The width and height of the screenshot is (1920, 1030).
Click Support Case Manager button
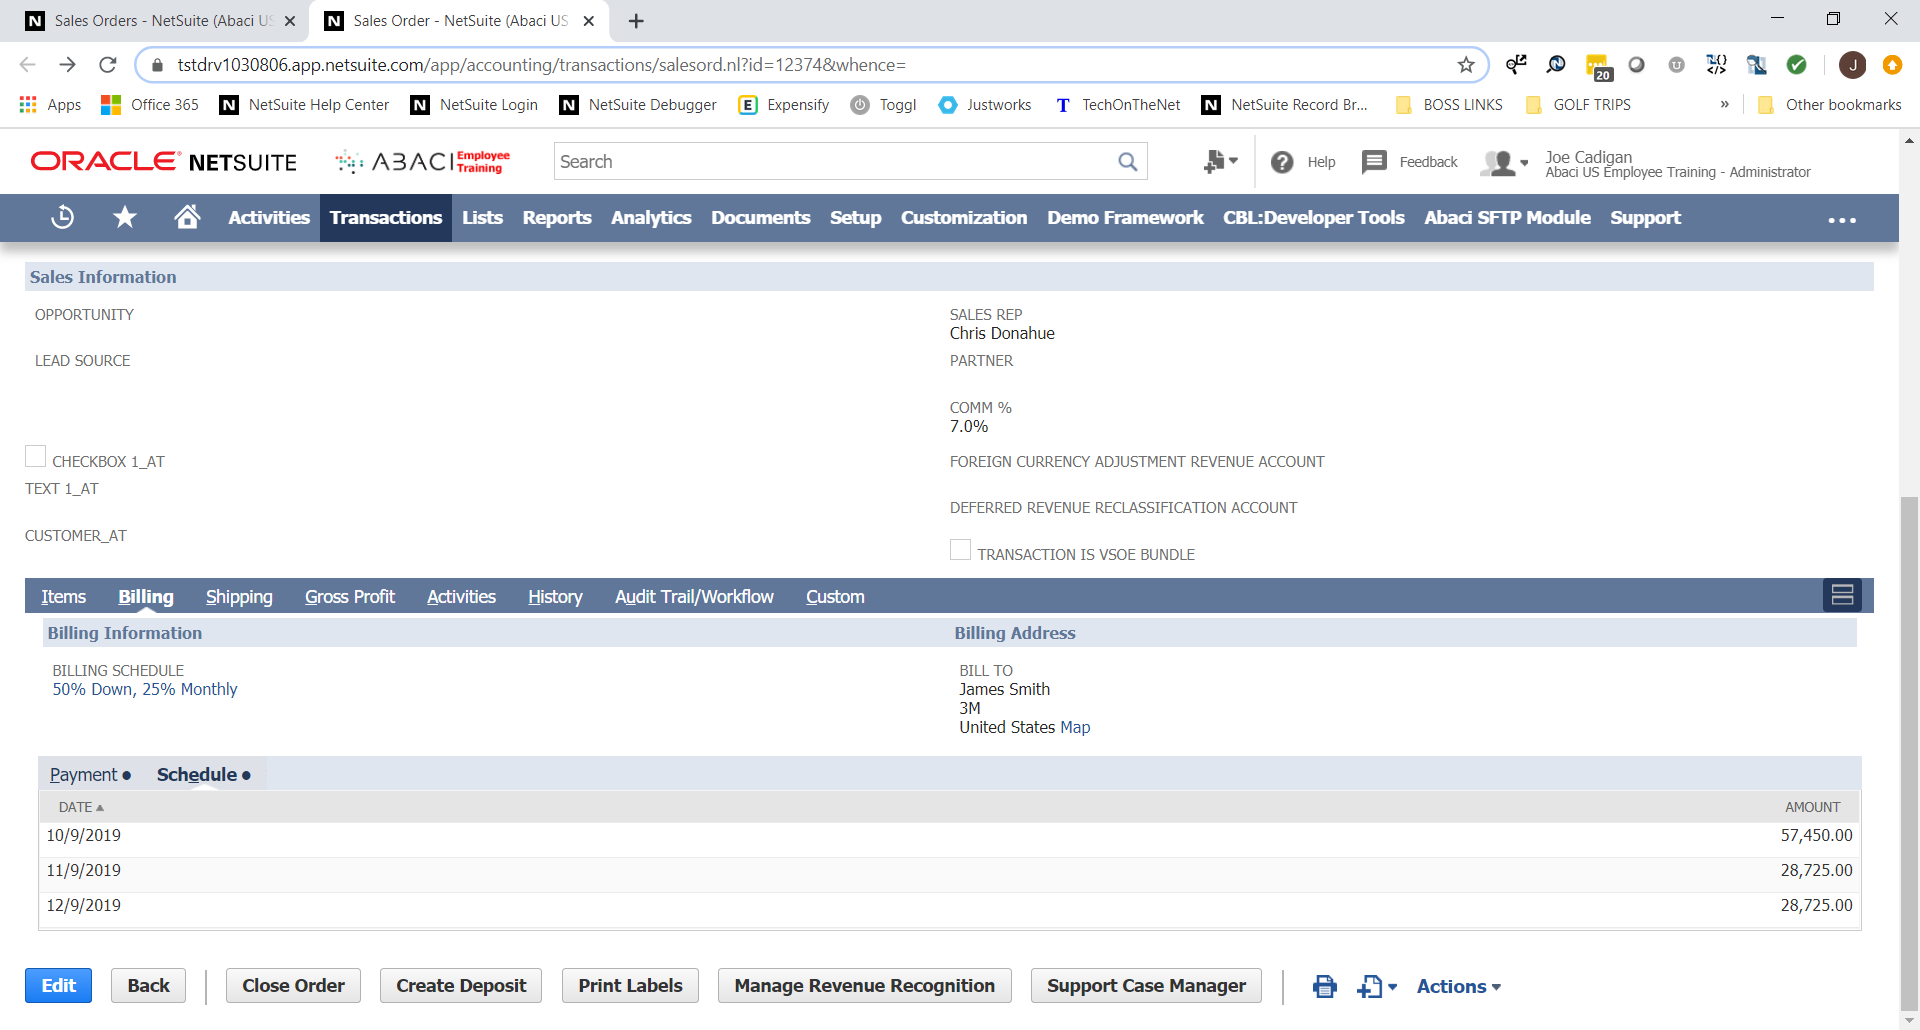click(x=1146, y=986)
